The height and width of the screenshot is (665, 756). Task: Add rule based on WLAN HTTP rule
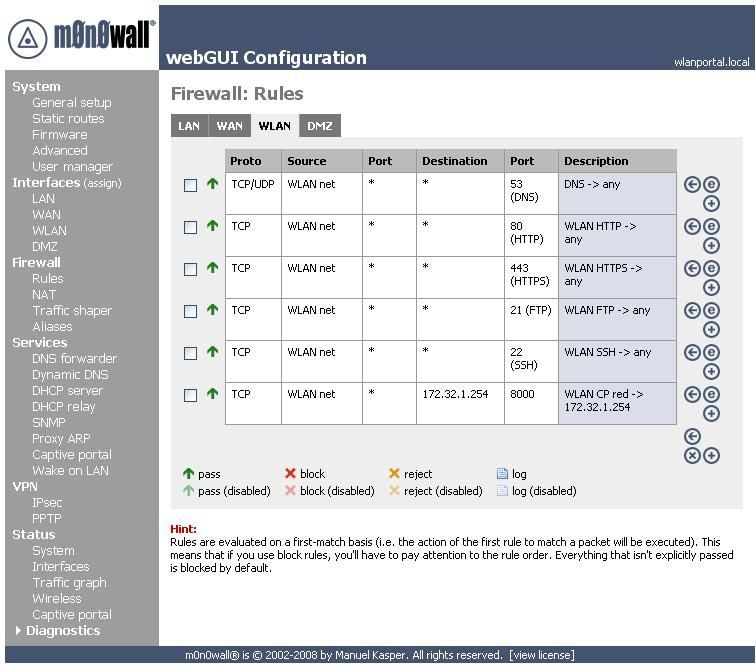pos(711,245)
